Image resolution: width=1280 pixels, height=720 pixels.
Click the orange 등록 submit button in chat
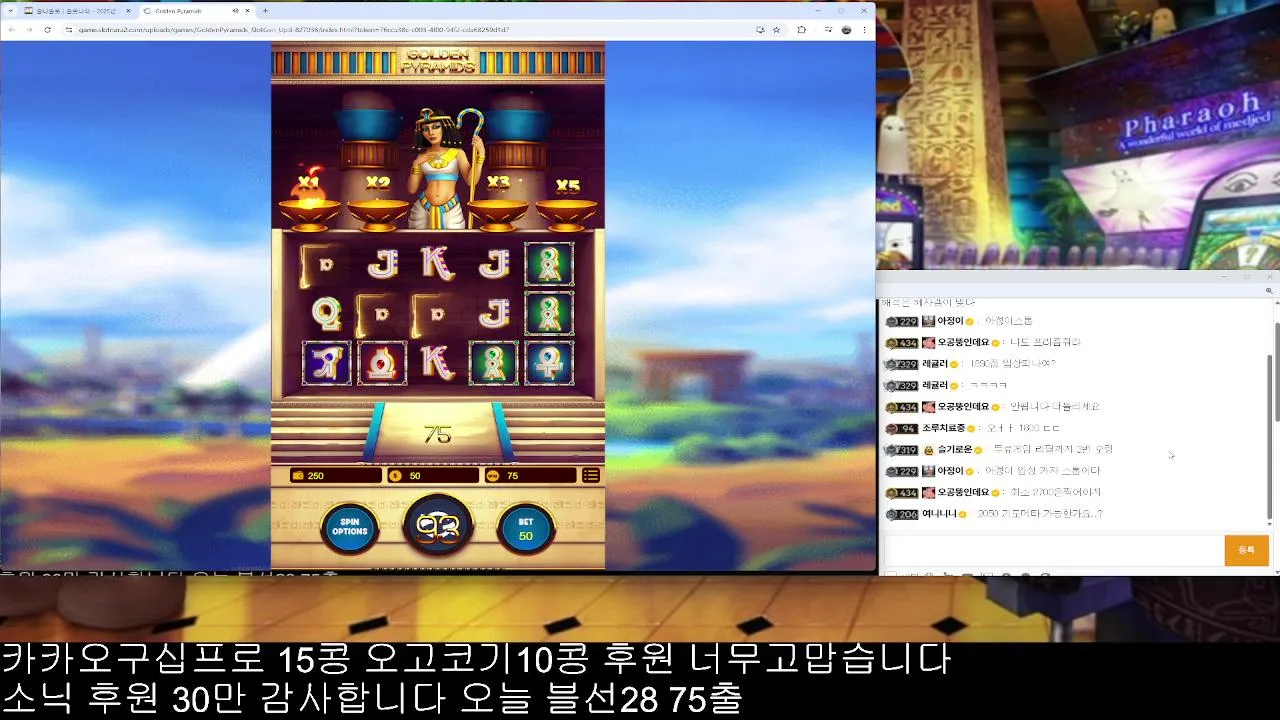point(1246,550)
